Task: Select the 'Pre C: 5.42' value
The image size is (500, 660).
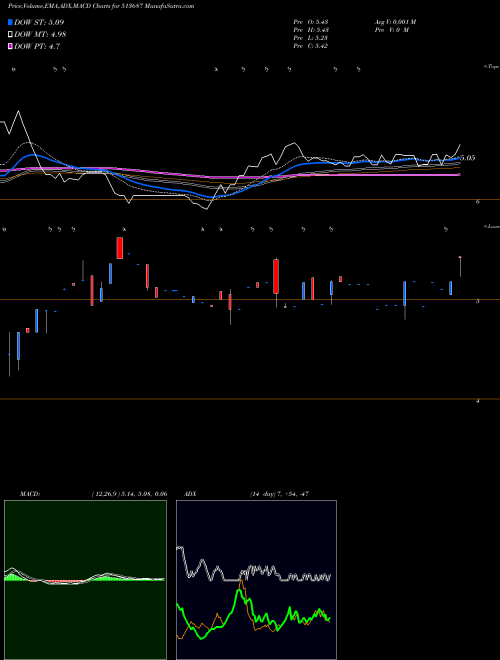Action: click(311, 46)
